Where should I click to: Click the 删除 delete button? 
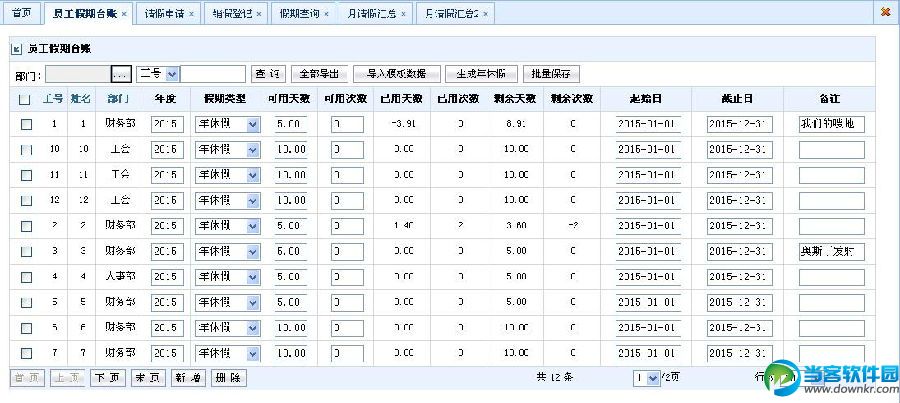point(228,378)
